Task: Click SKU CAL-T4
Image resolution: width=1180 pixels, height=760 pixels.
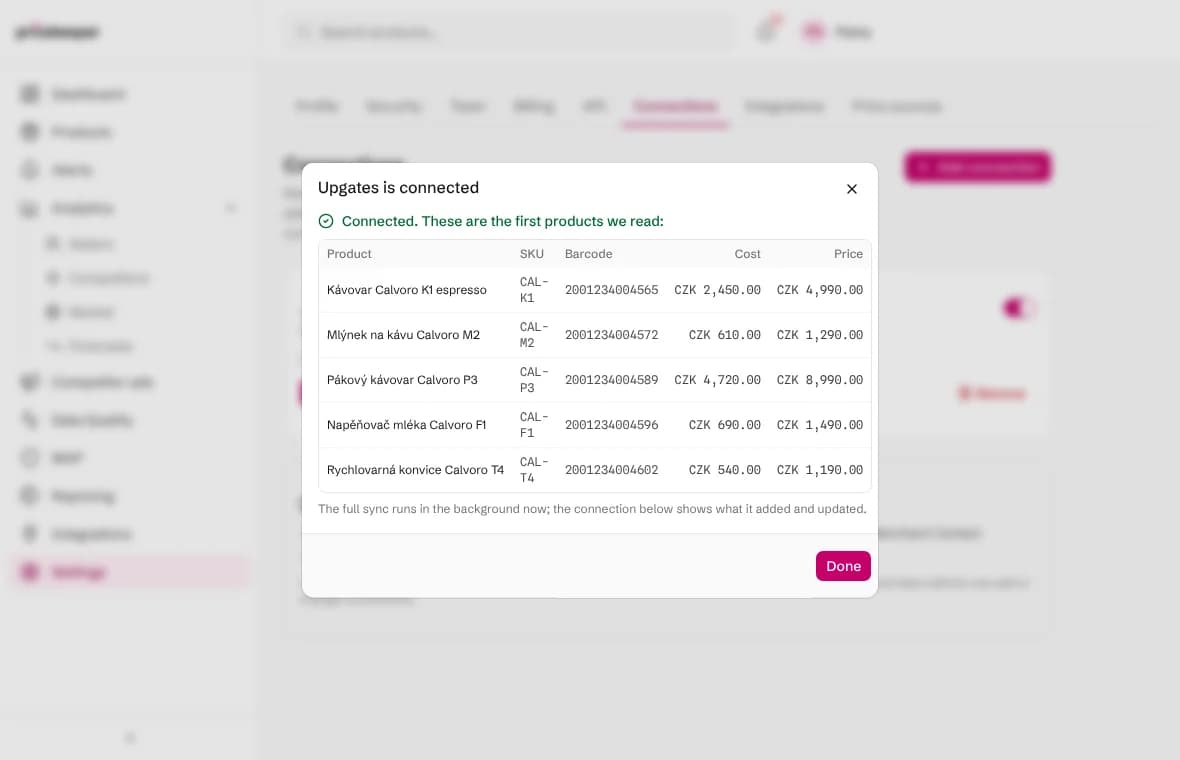Action: point(534,470)
